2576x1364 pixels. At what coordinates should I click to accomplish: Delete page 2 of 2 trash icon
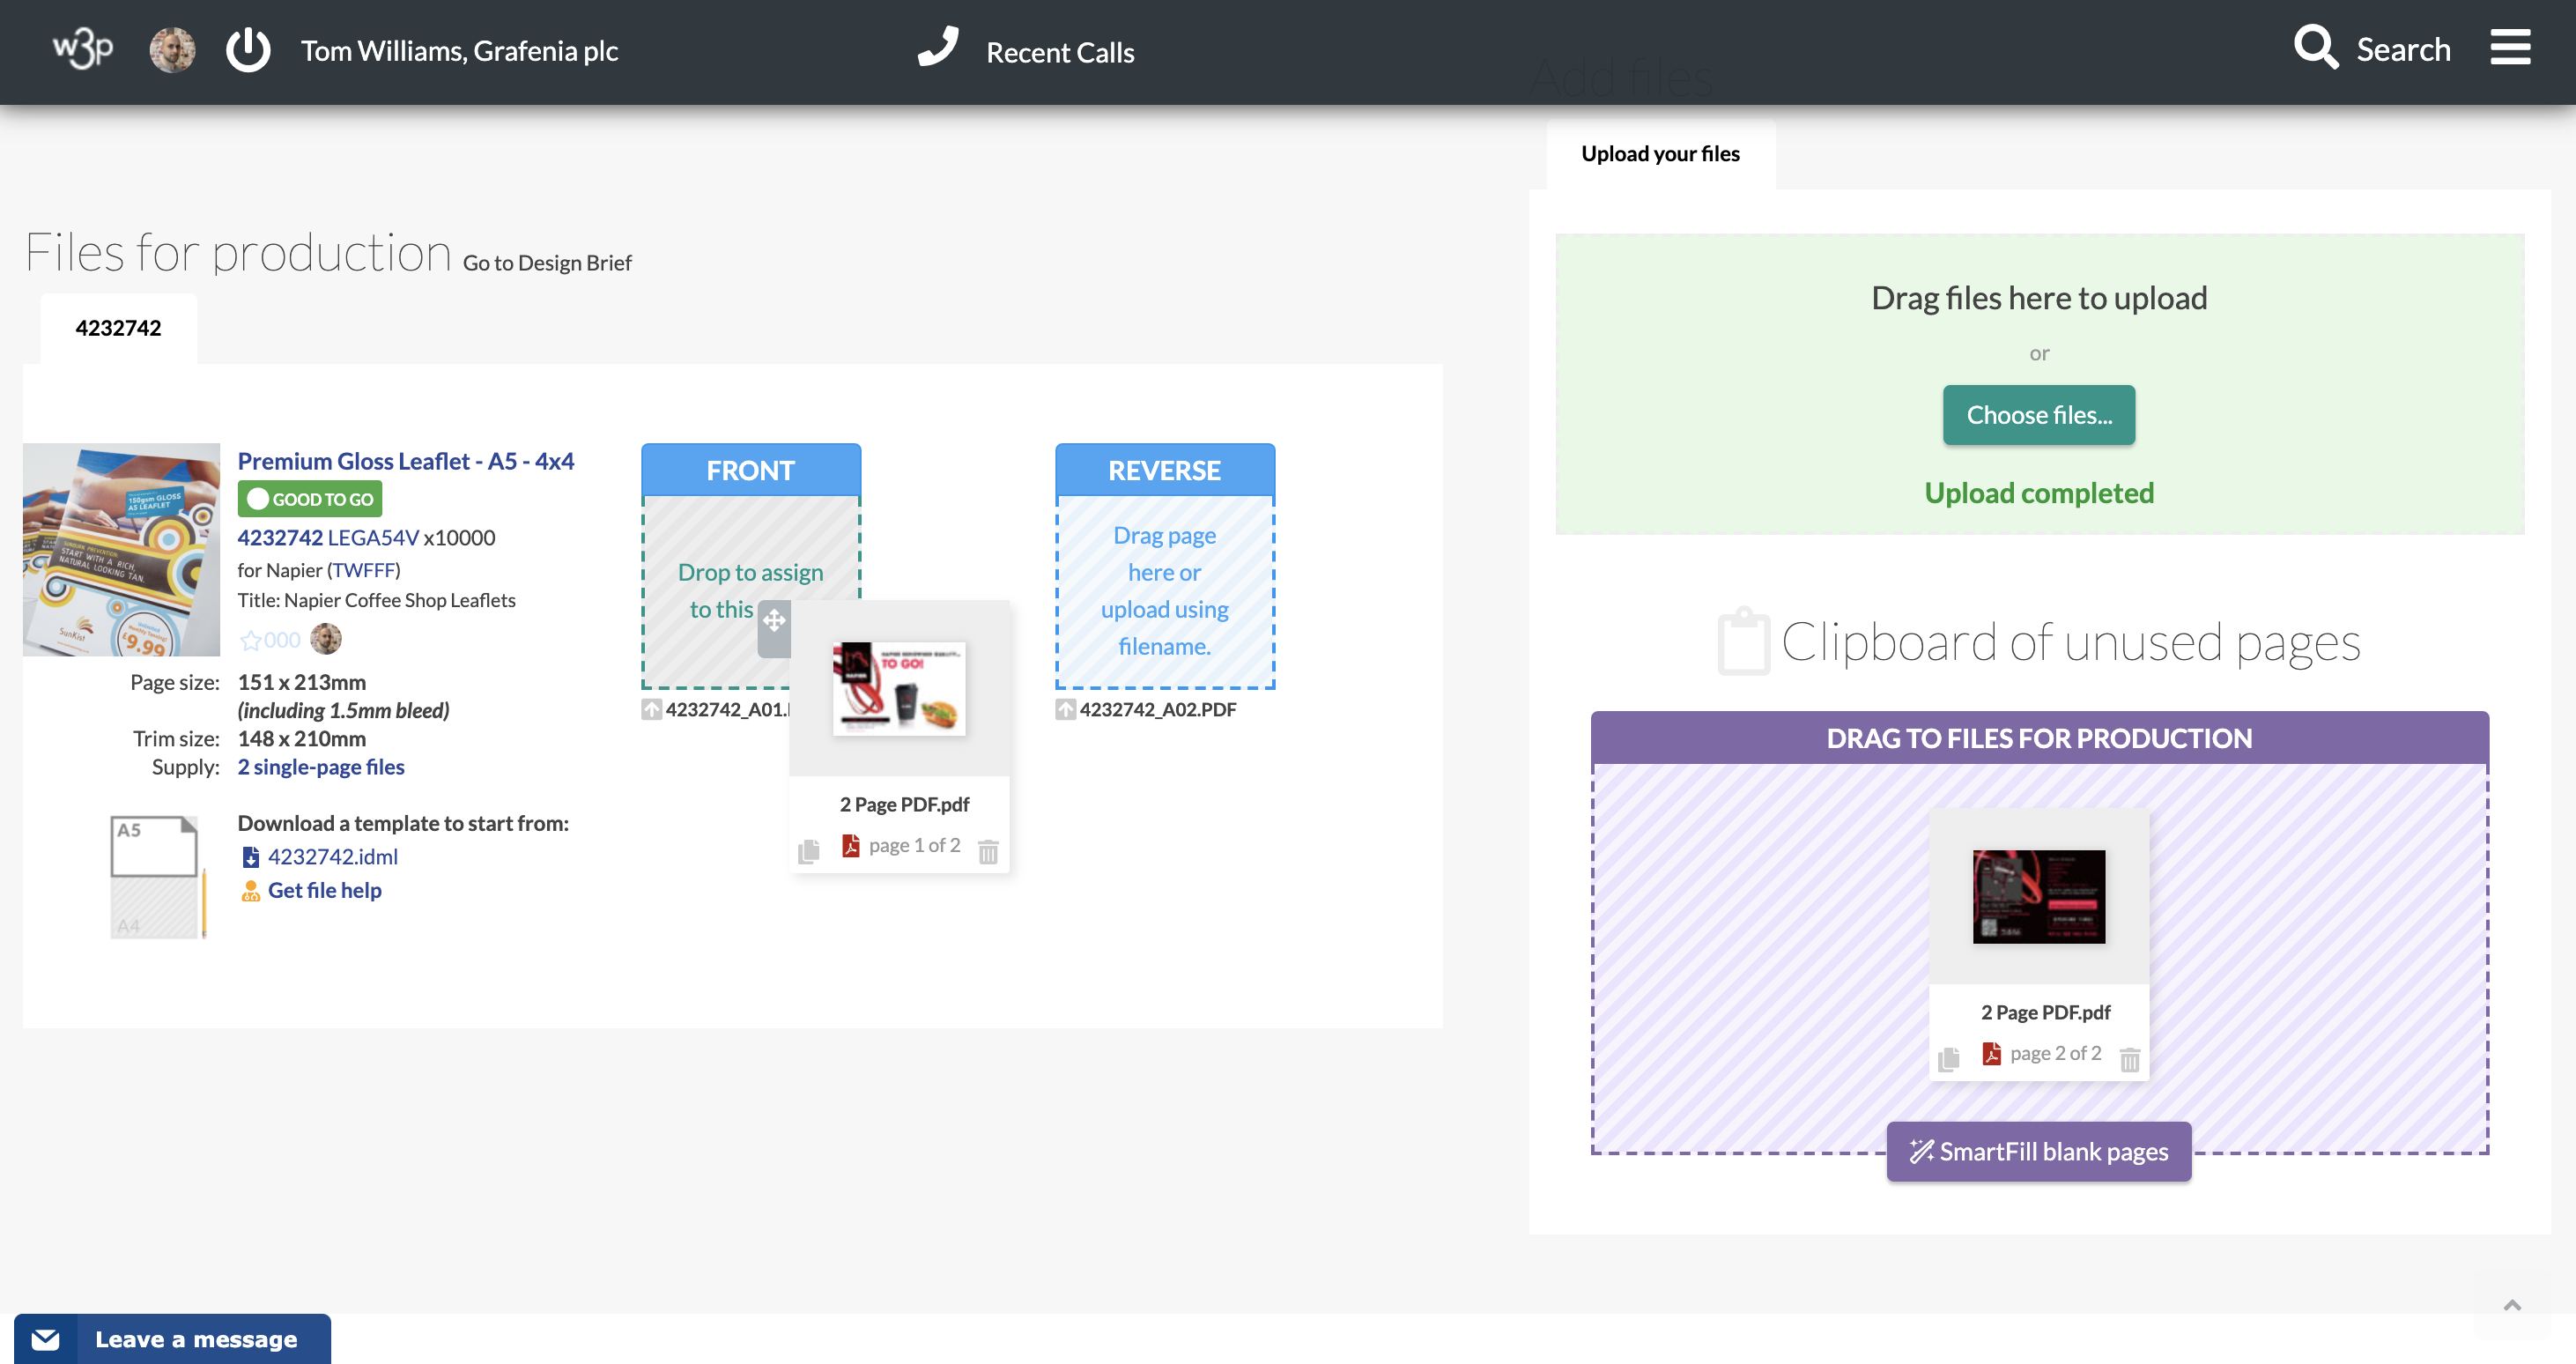coord(2130,1059)
